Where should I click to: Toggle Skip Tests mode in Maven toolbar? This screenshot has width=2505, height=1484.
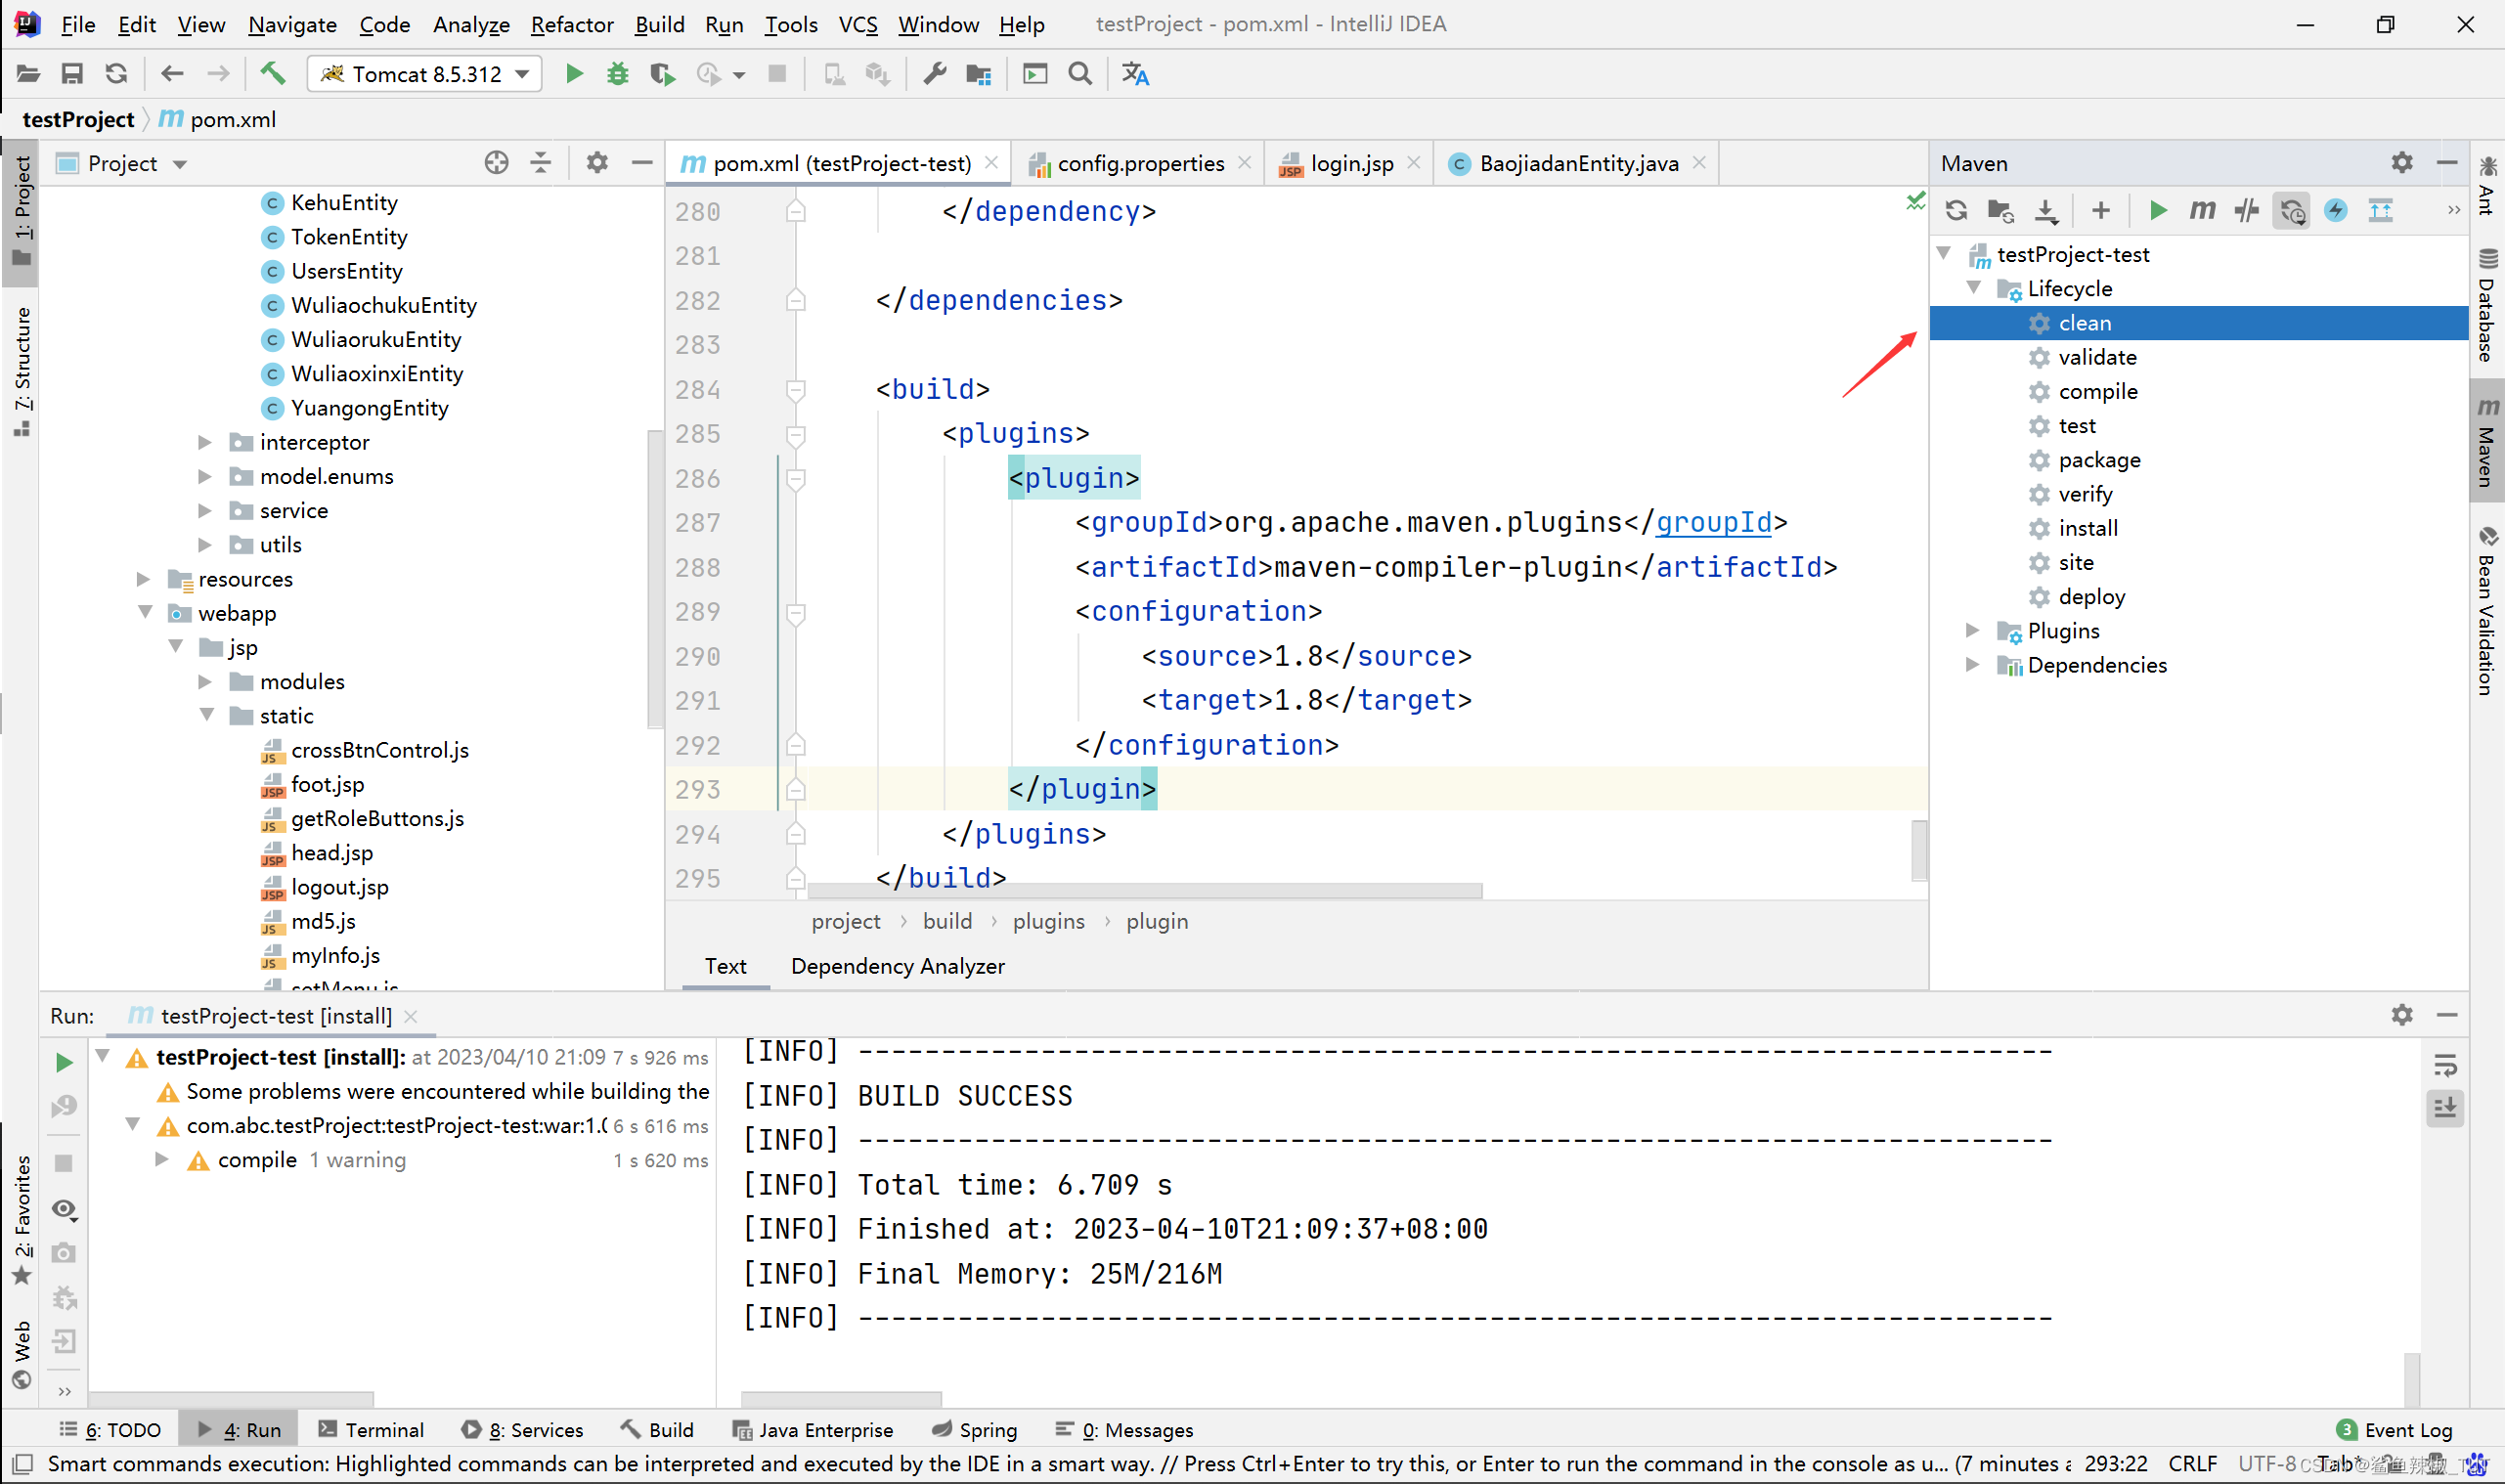point(2335,210)
